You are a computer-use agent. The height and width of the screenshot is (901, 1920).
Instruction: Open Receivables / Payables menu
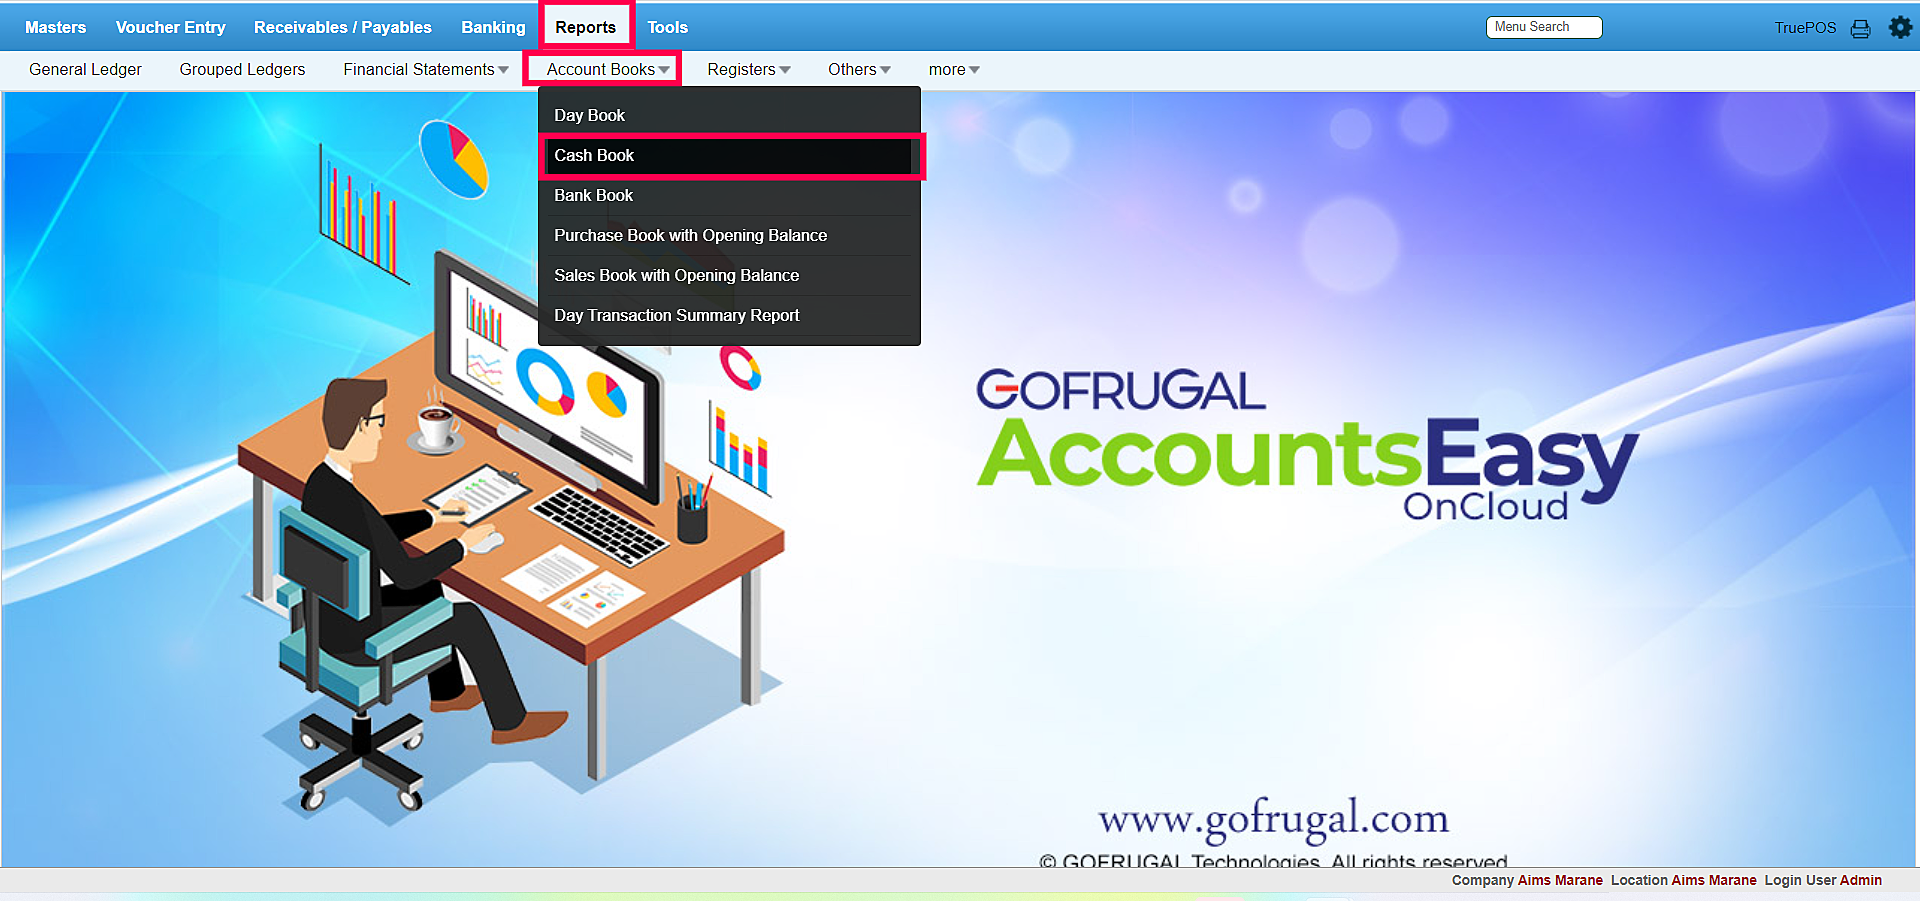pyautogui.click(x=343, y=28)
